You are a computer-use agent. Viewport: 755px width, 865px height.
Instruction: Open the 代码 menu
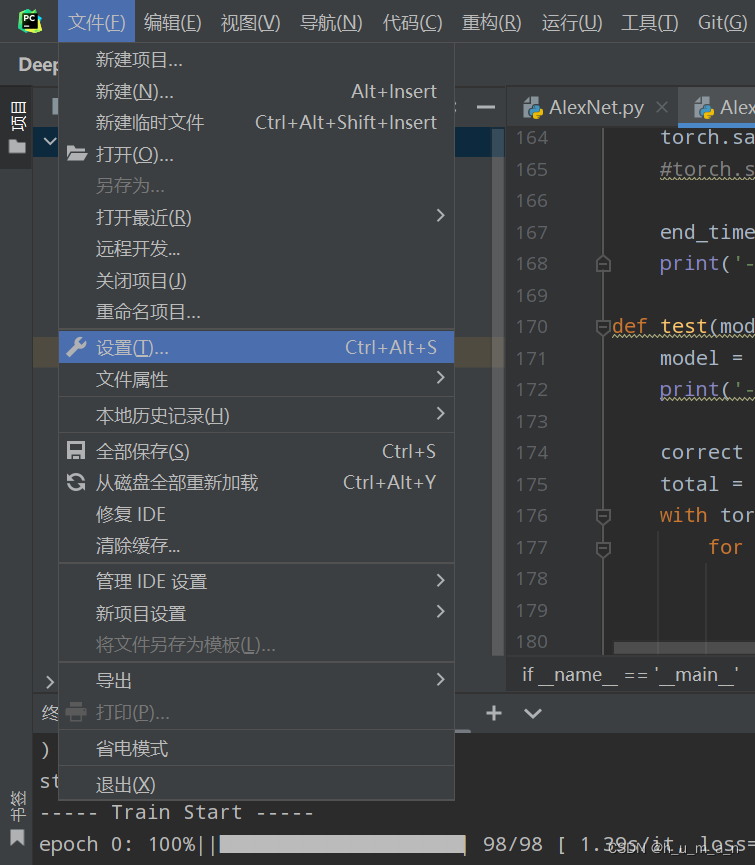pyautogui.click(x=413, y=23)
